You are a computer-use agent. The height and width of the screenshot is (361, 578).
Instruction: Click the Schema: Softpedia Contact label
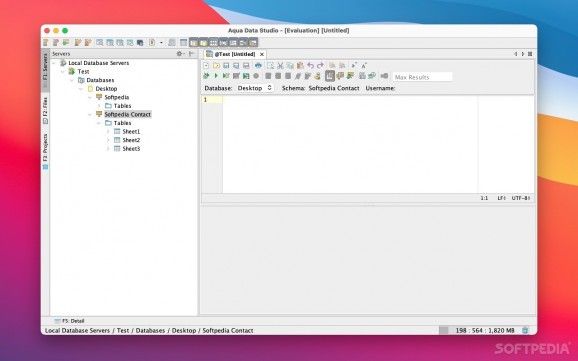(320, 88)
